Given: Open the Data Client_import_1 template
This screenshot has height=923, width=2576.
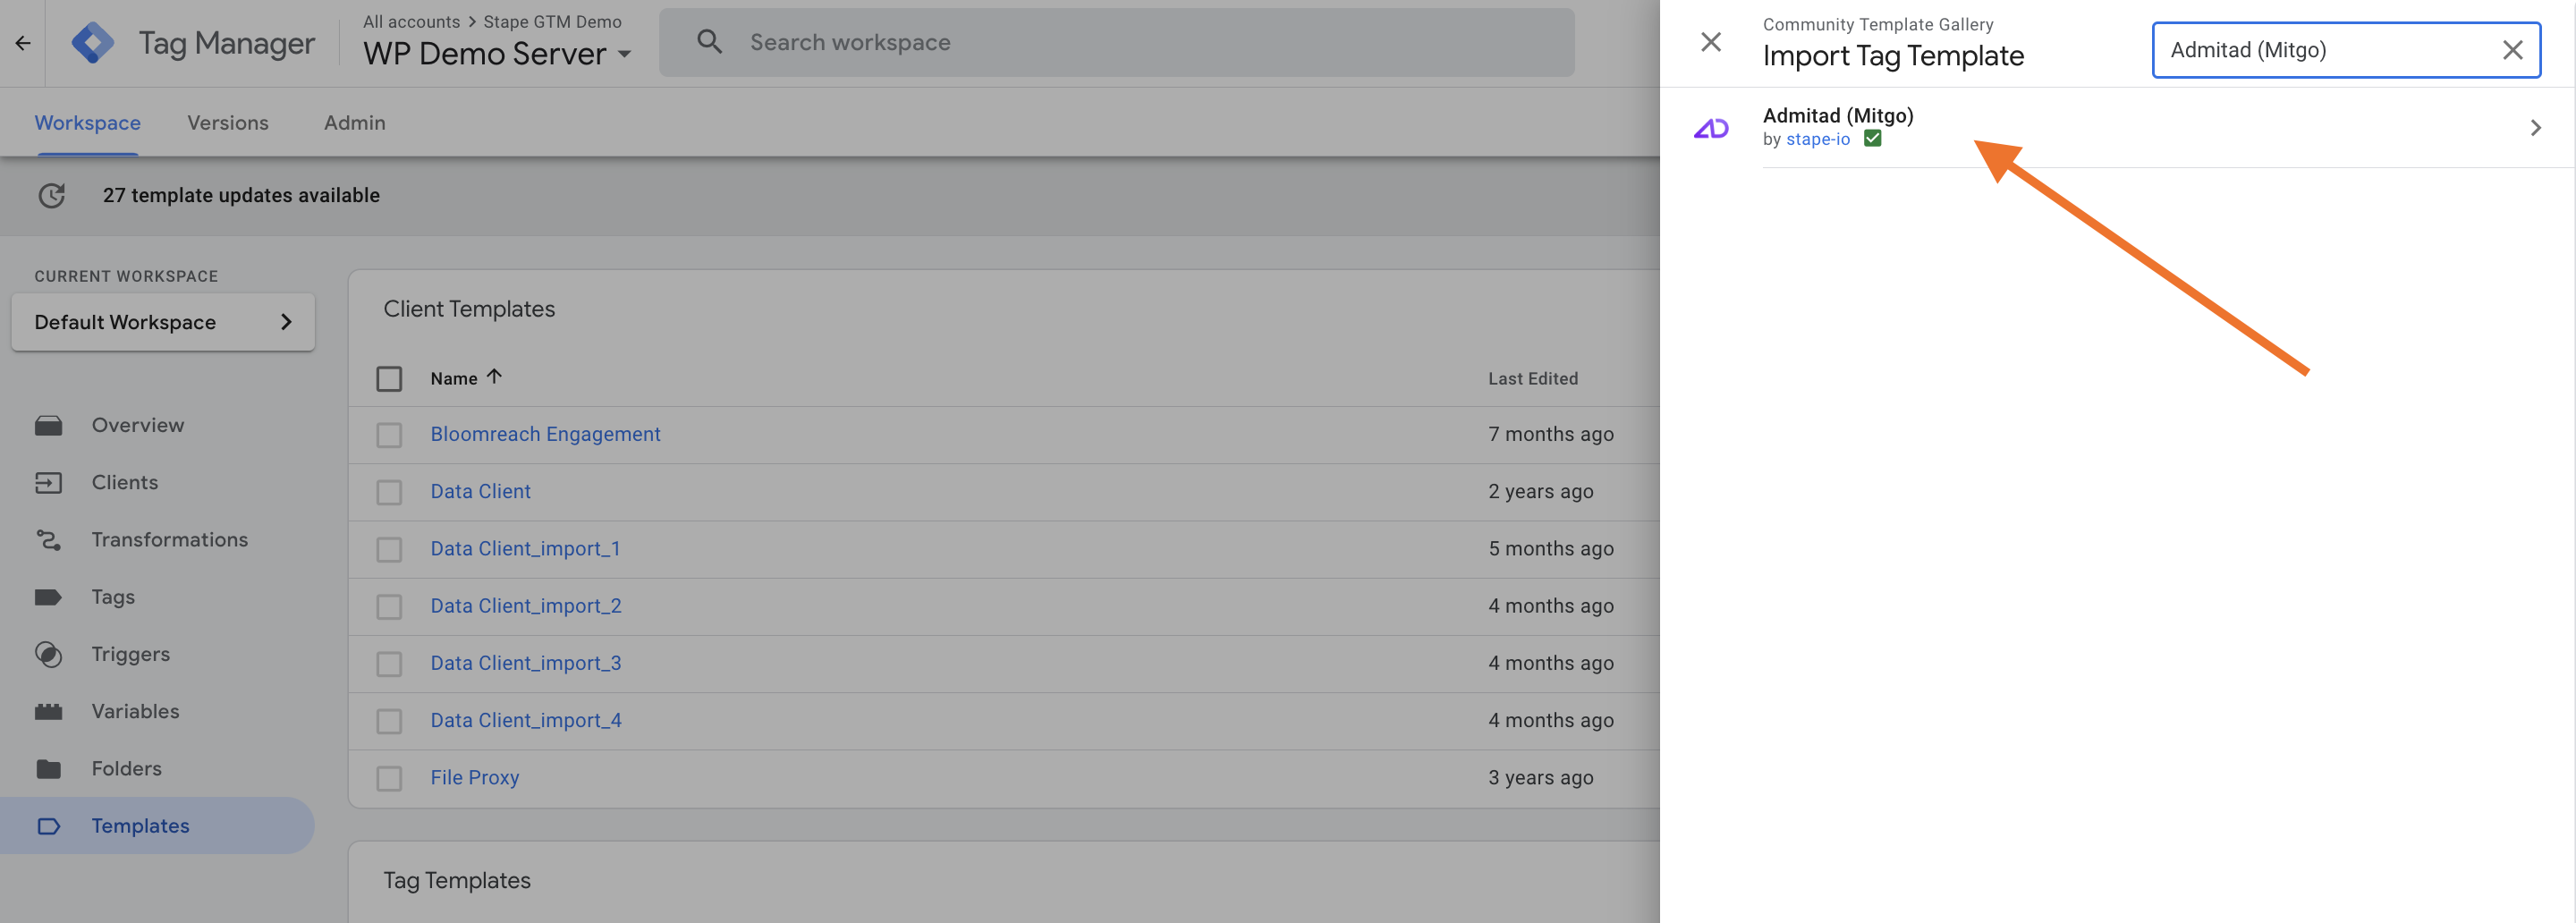Looking at the screenshot, I should click(x=526, y=548).
